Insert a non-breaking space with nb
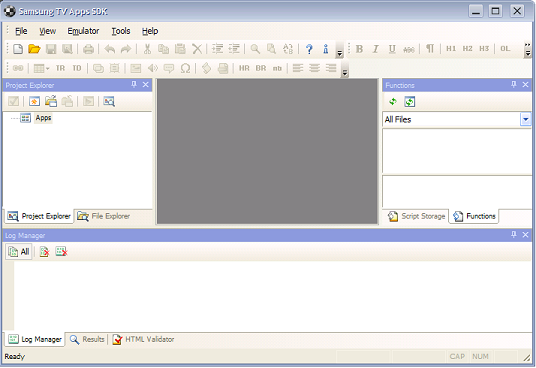This screenshot has height=368, width=536. coord(277,69)
